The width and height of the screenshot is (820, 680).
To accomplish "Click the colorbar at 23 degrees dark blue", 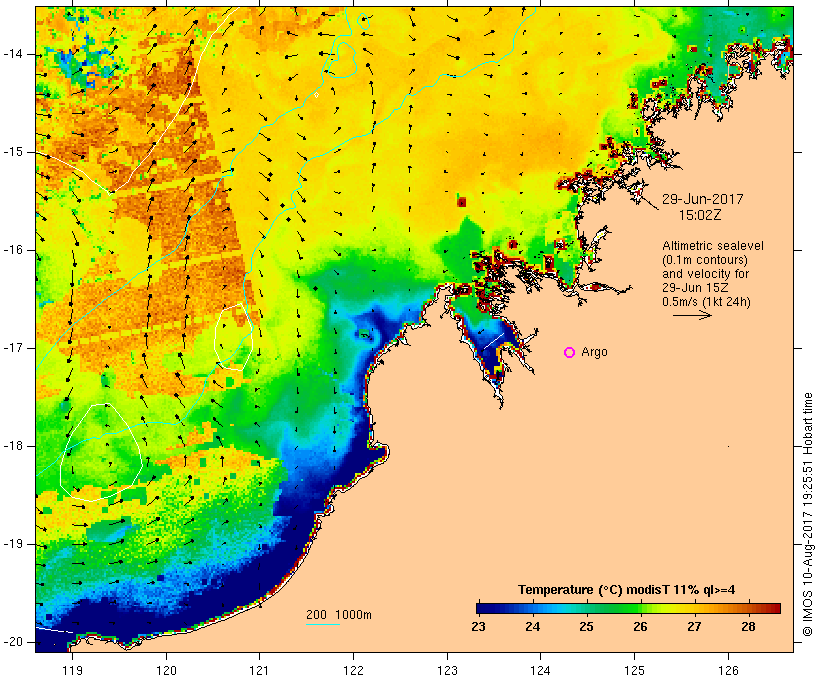I will 480,608.
